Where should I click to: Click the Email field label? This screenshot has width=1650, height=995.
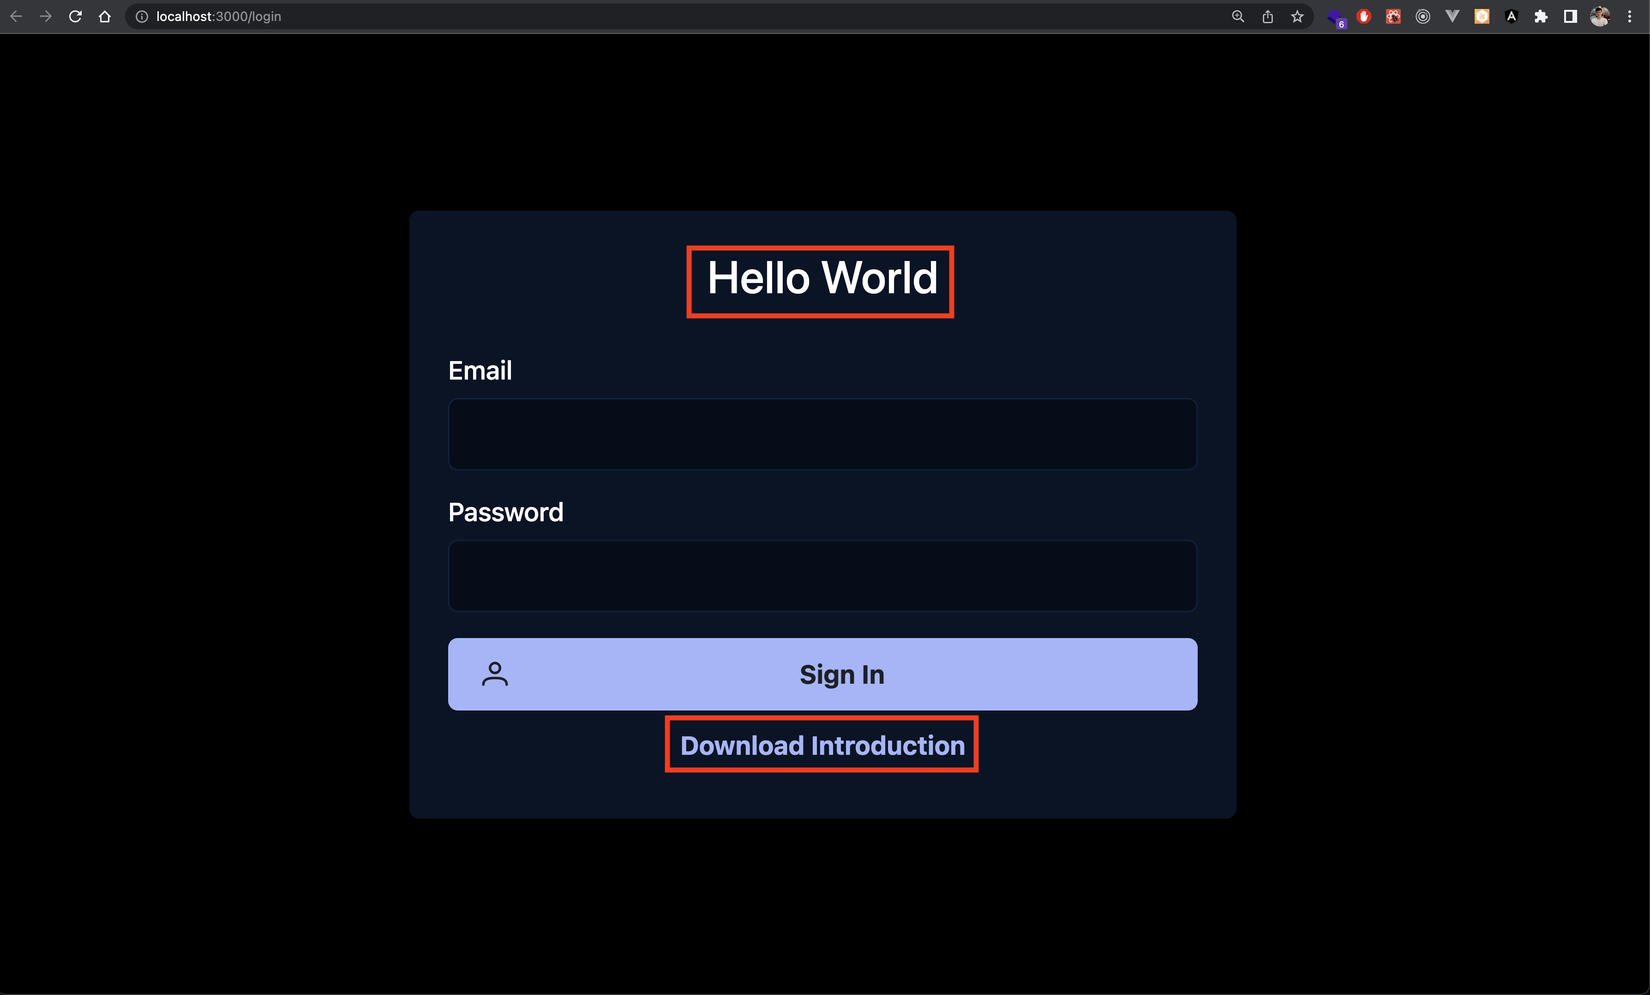click(480, 371)
